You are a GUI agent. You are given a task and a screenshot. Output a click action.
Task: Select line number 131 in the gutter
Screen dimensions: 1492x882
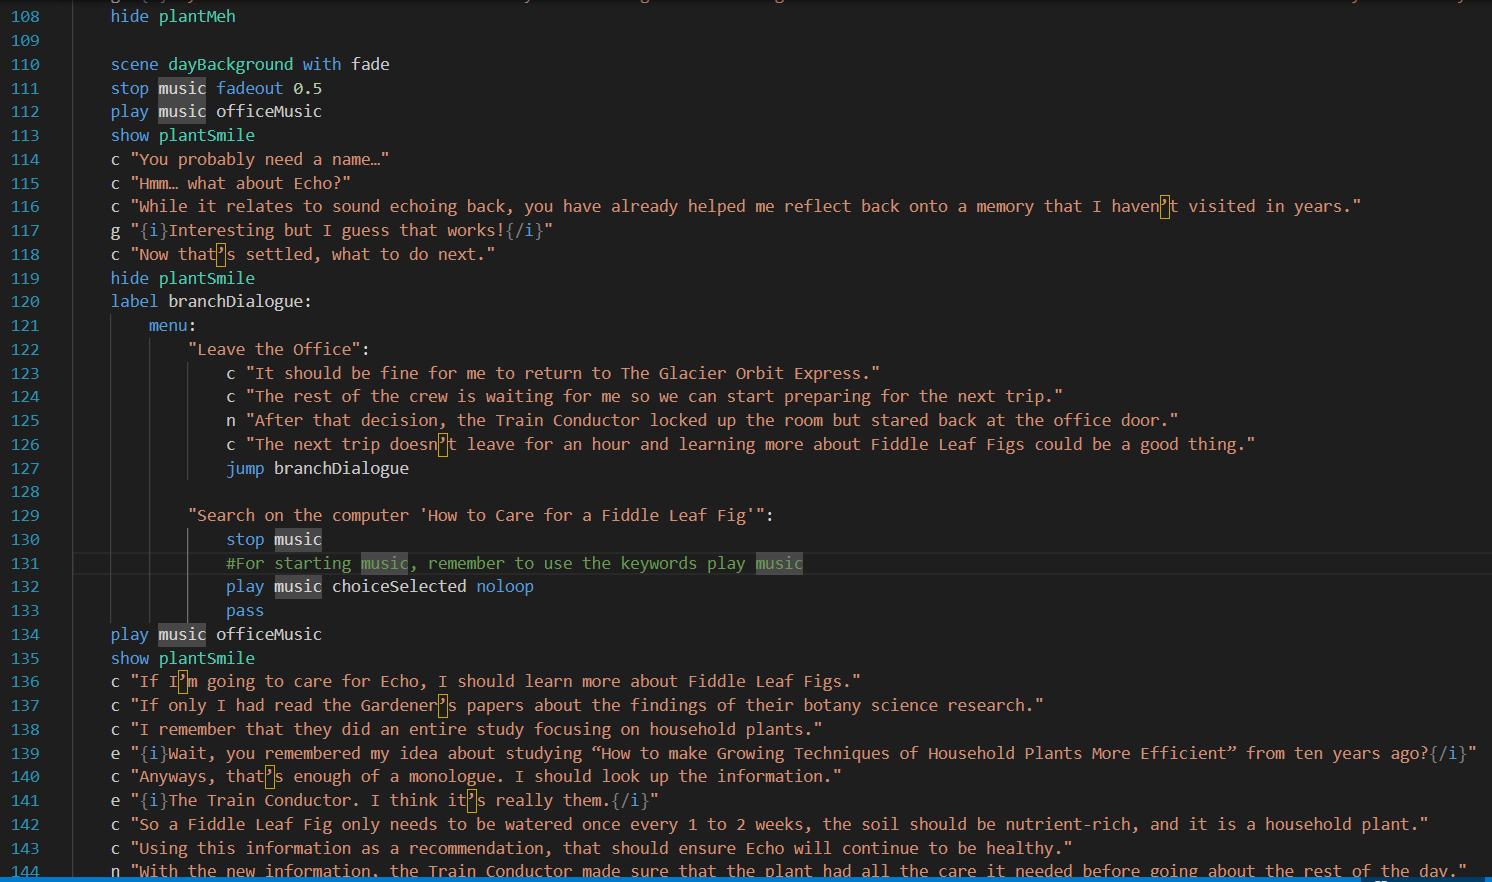click(x=26, y=563)
